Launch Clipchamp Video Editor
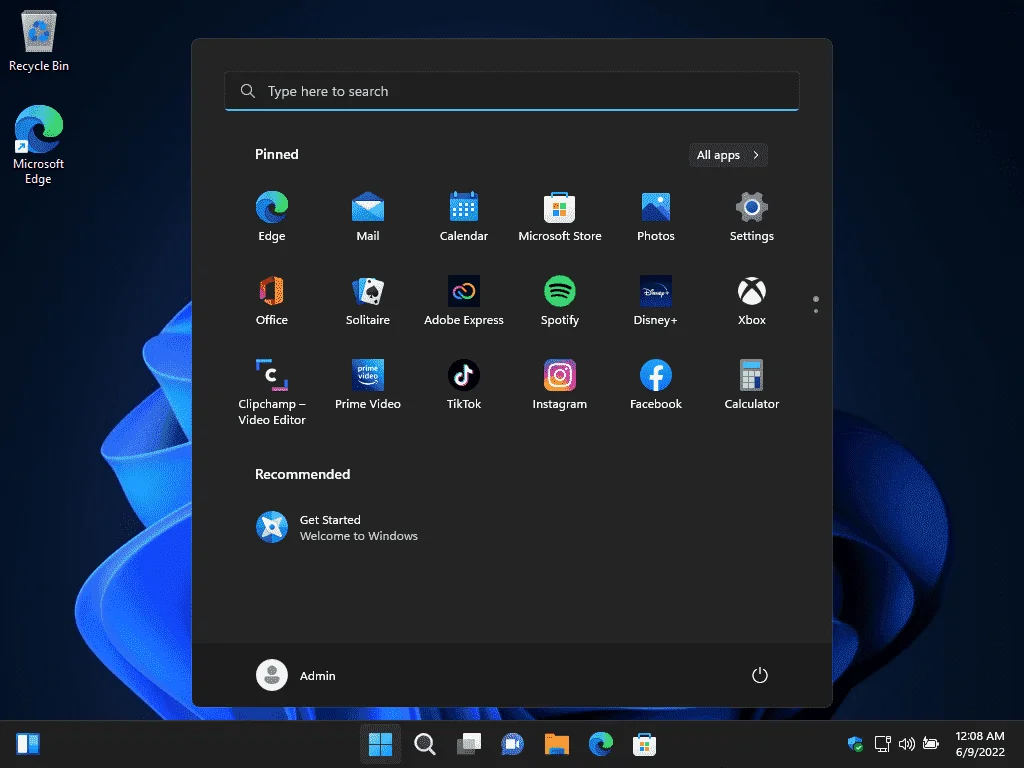 [x=272, y=392]
